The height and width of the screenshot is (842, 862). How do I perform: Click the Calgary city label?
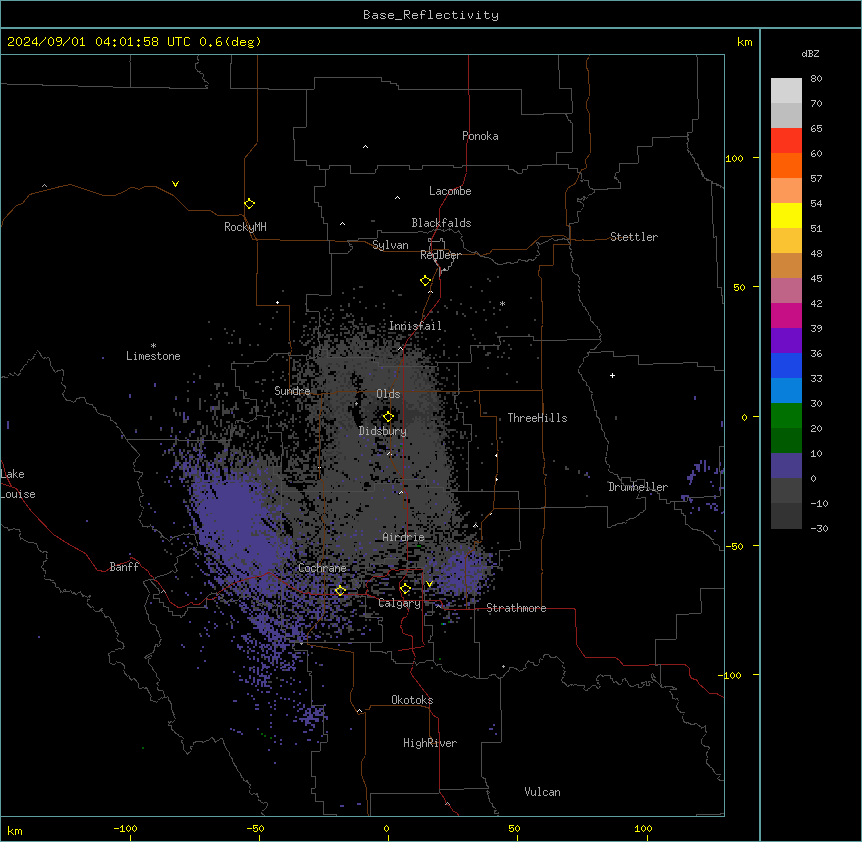click(x=399, y=603)
